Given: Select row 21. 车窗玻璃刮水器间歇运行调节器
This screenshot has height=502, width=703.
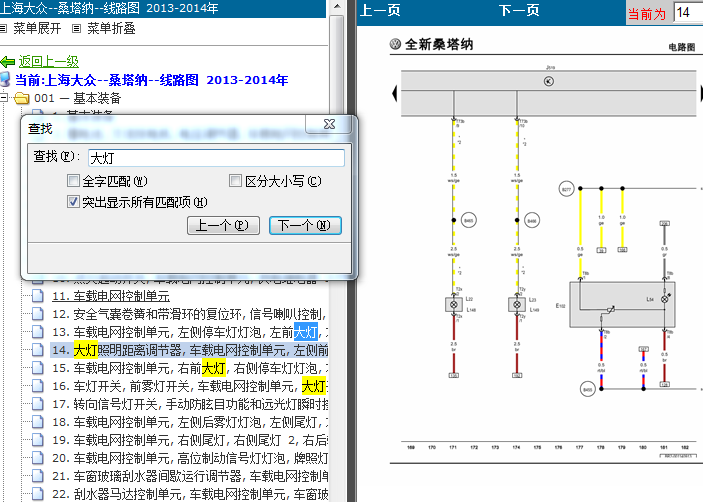Looking at the screenshot, I should click(189, 476).
